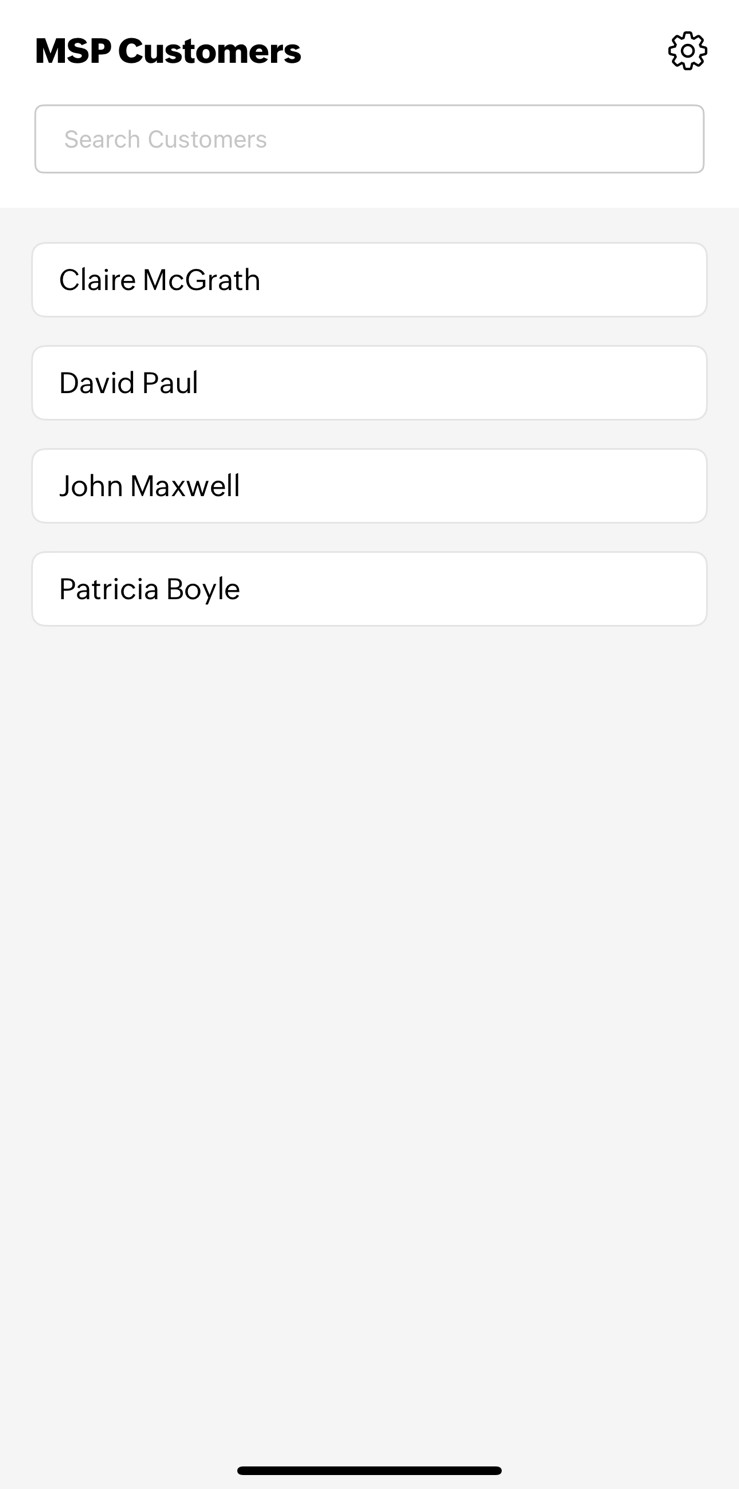Click the Search Customers input field
The width and height of the screenshot is (739, 1489).
tap(369, 139)
